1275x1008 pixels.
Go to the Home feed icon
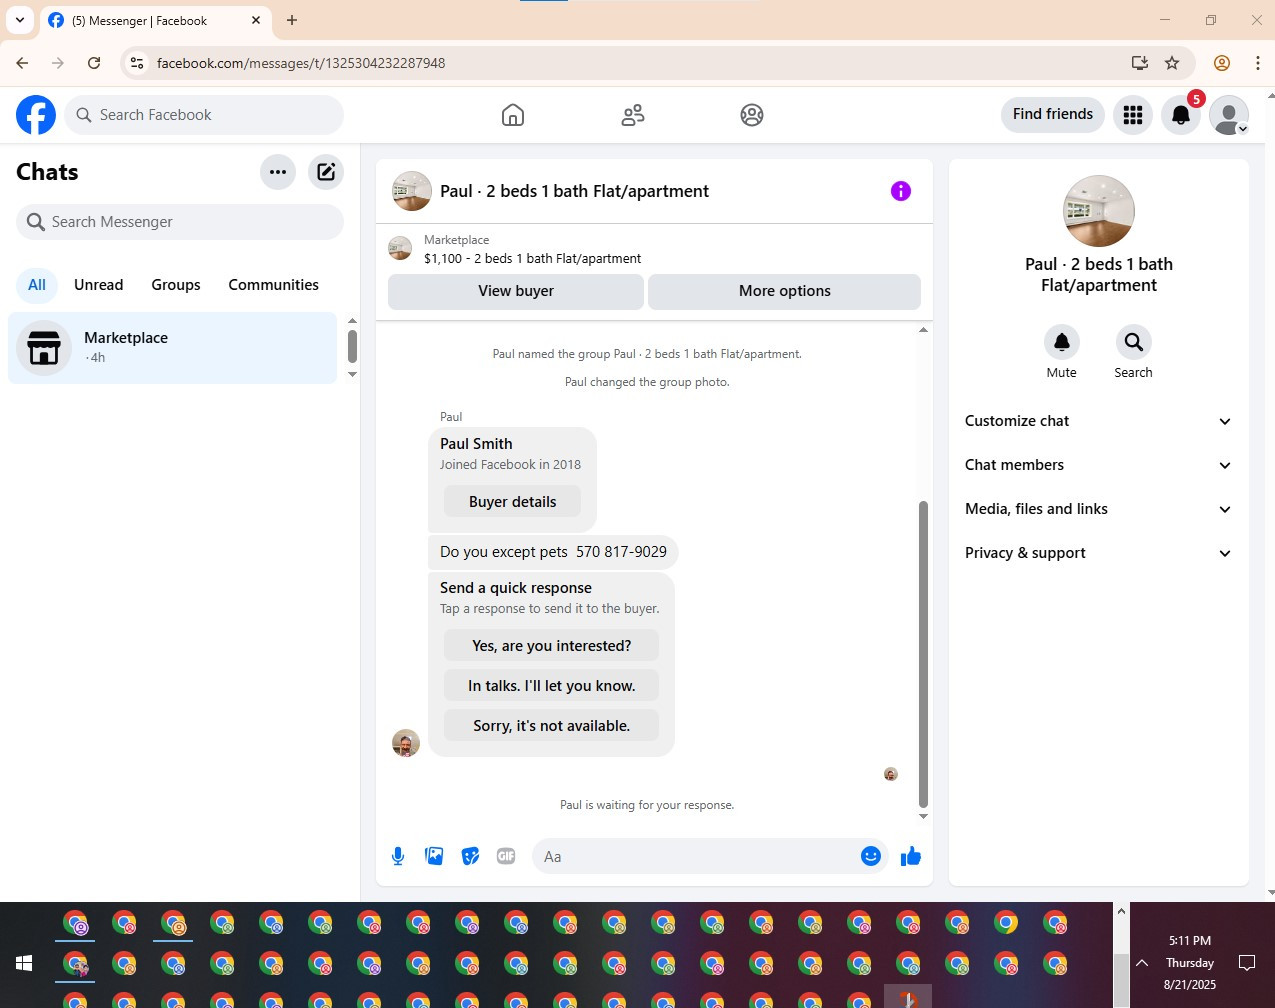[513, 115]
